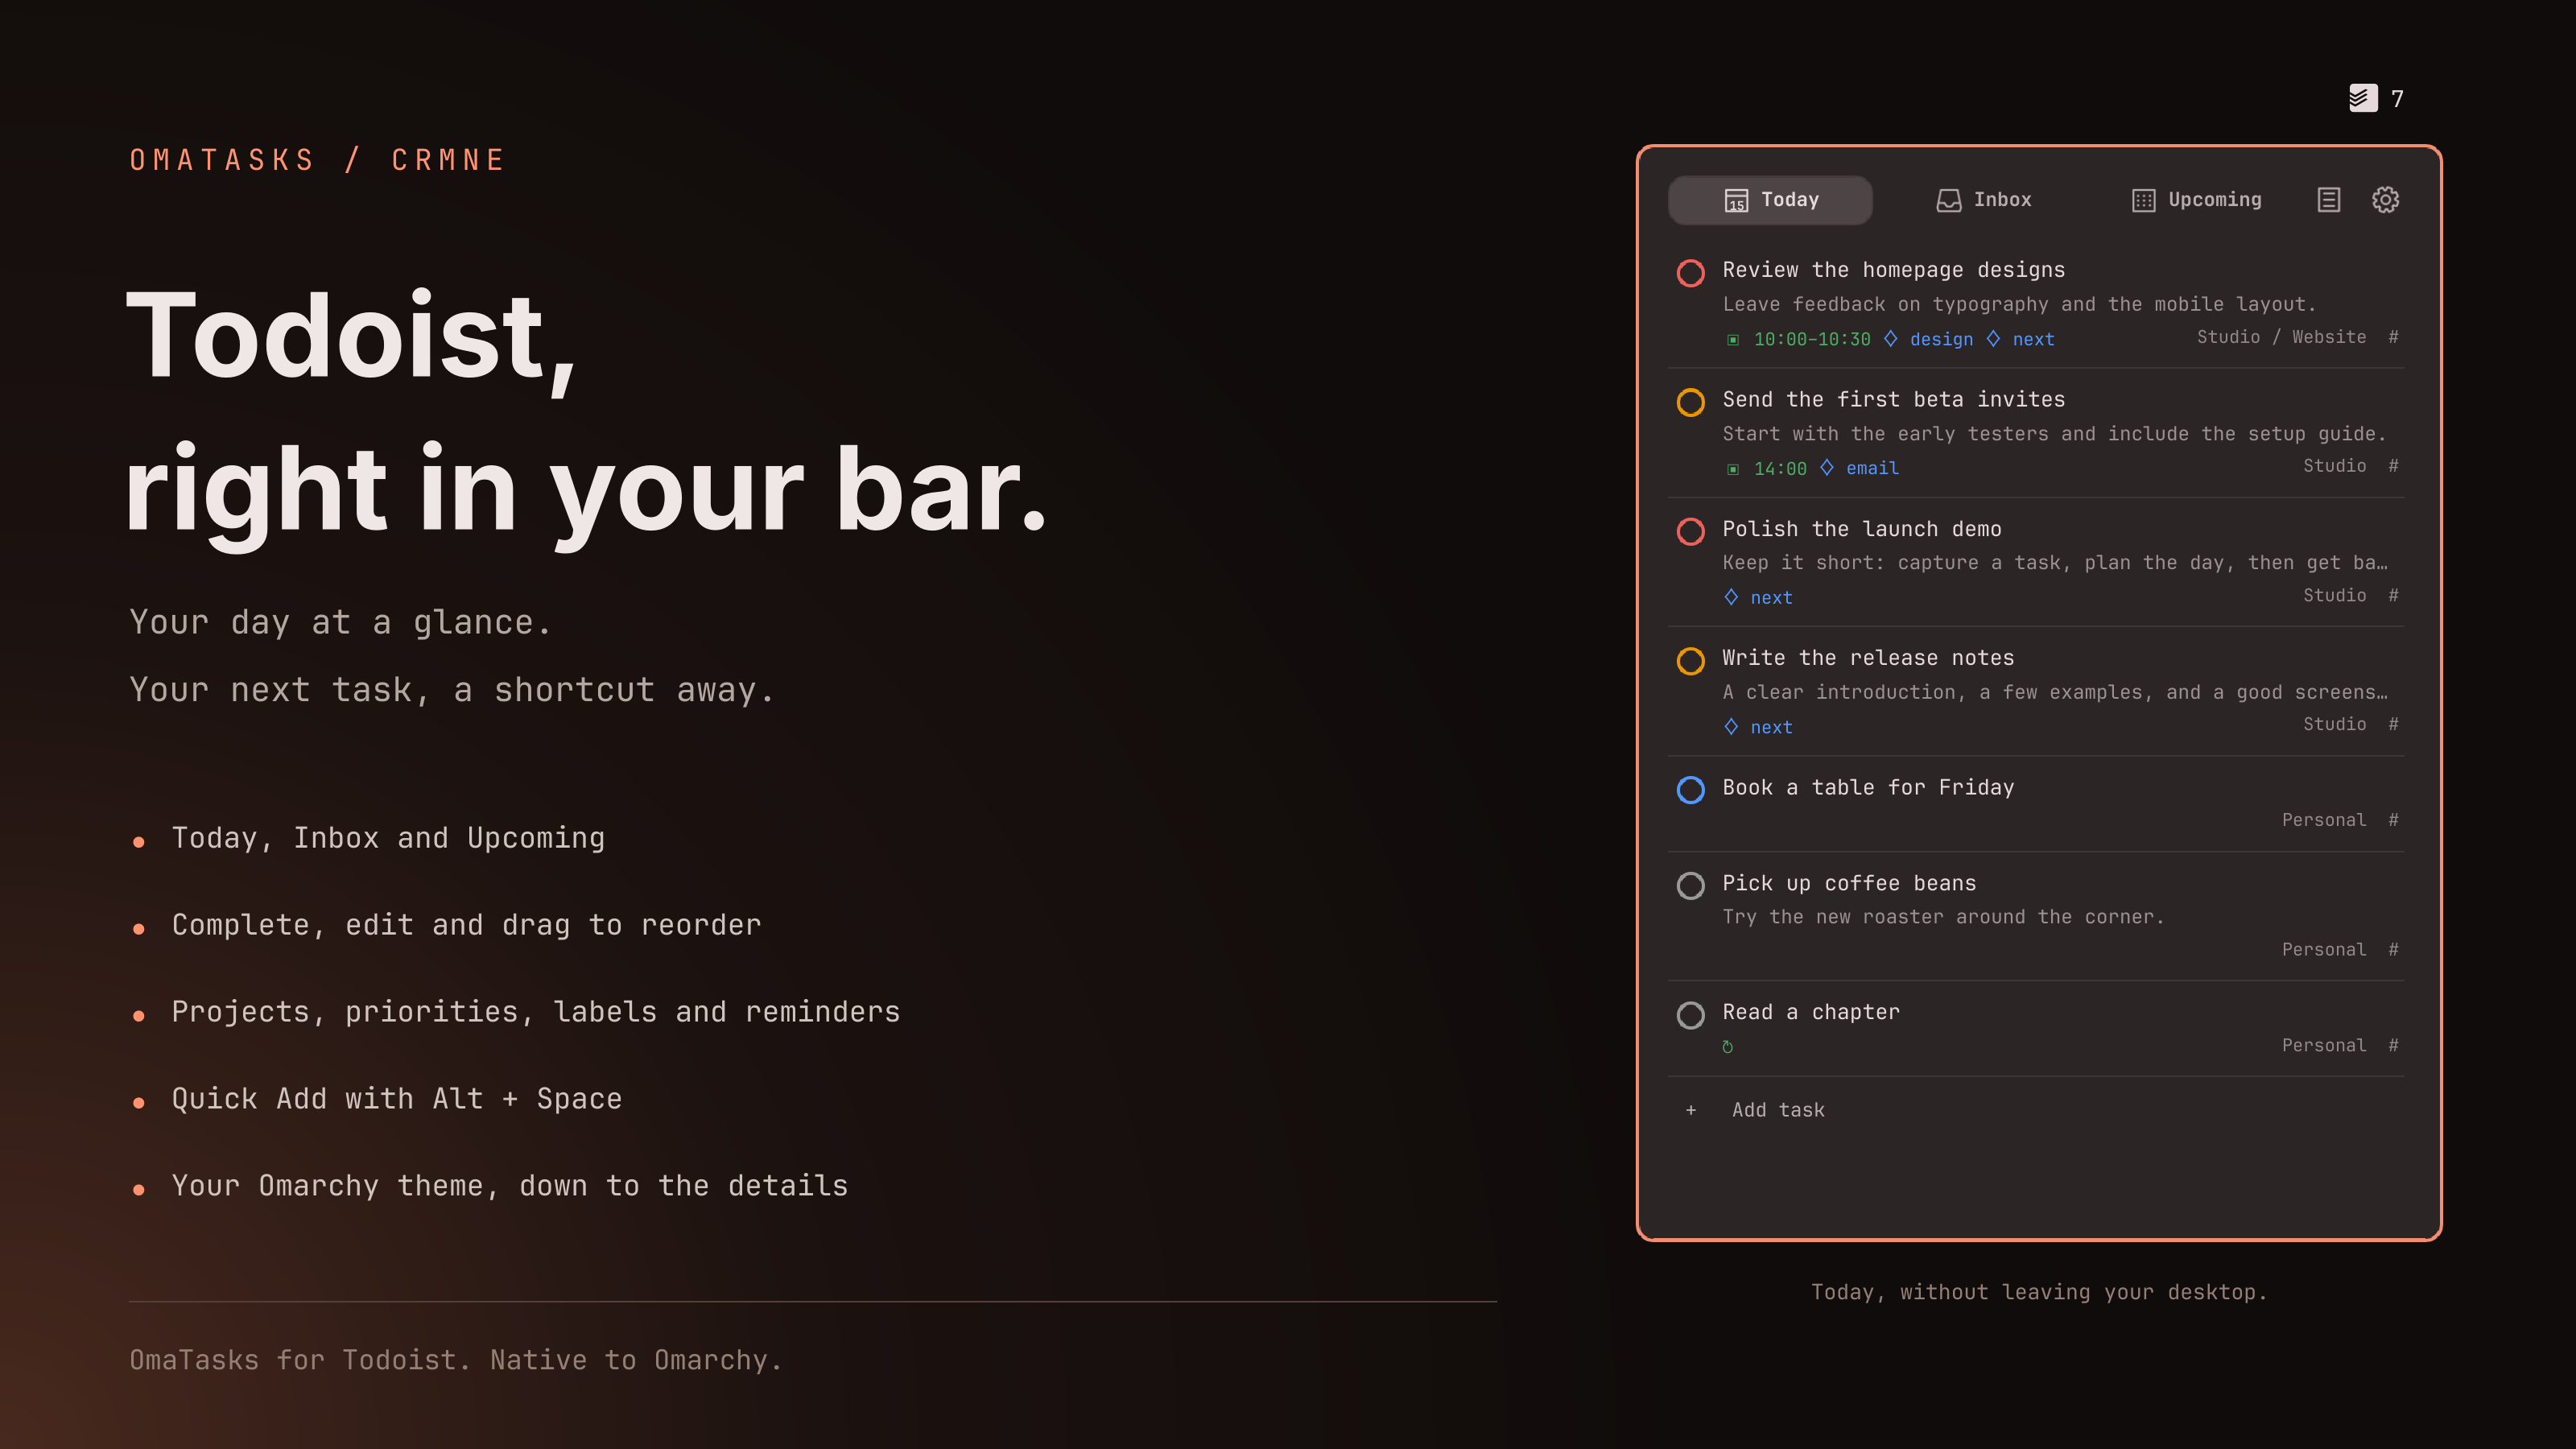This screenshot has height=1449, width=2576.
Task: Switch to the Today tab
Action: pyautogui.click(x=1770, y=200)
